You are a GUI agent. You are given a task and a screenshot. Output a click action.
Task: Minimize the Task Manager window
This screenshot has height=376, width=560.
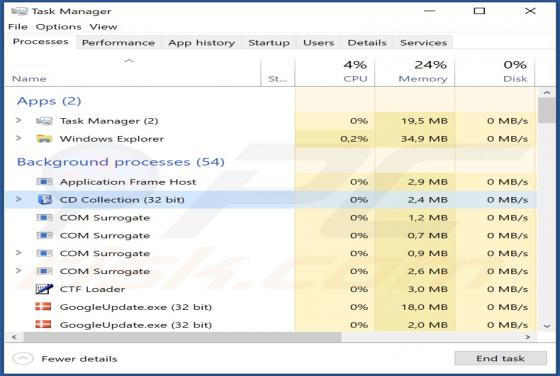pos(429,11)
